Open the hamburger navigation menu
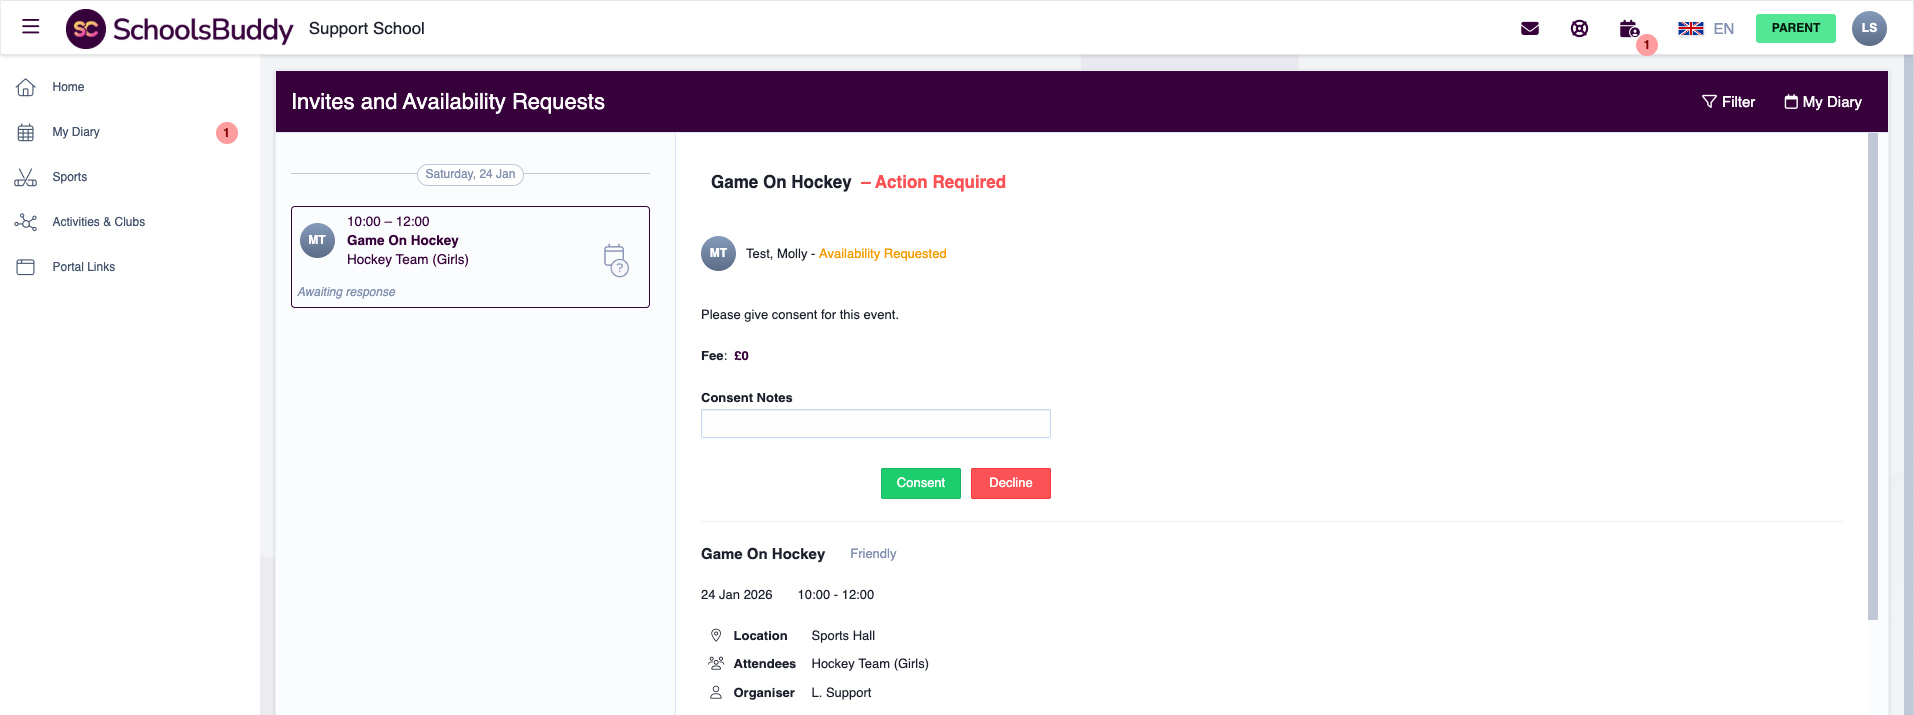1914x715 pixels. pos(31,27)
